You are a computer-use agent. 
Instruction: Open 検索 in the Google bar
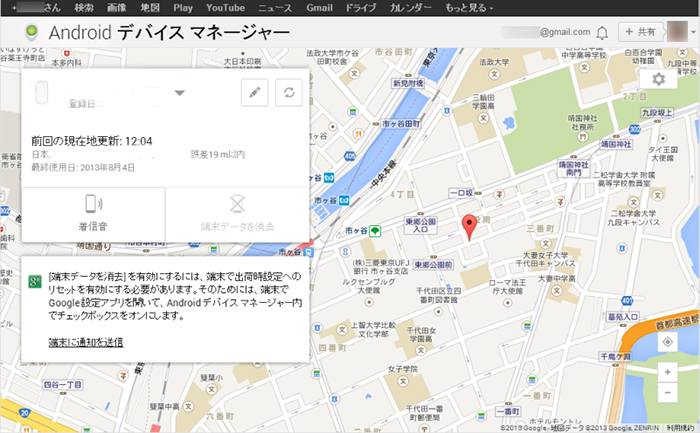click(84, 8)
